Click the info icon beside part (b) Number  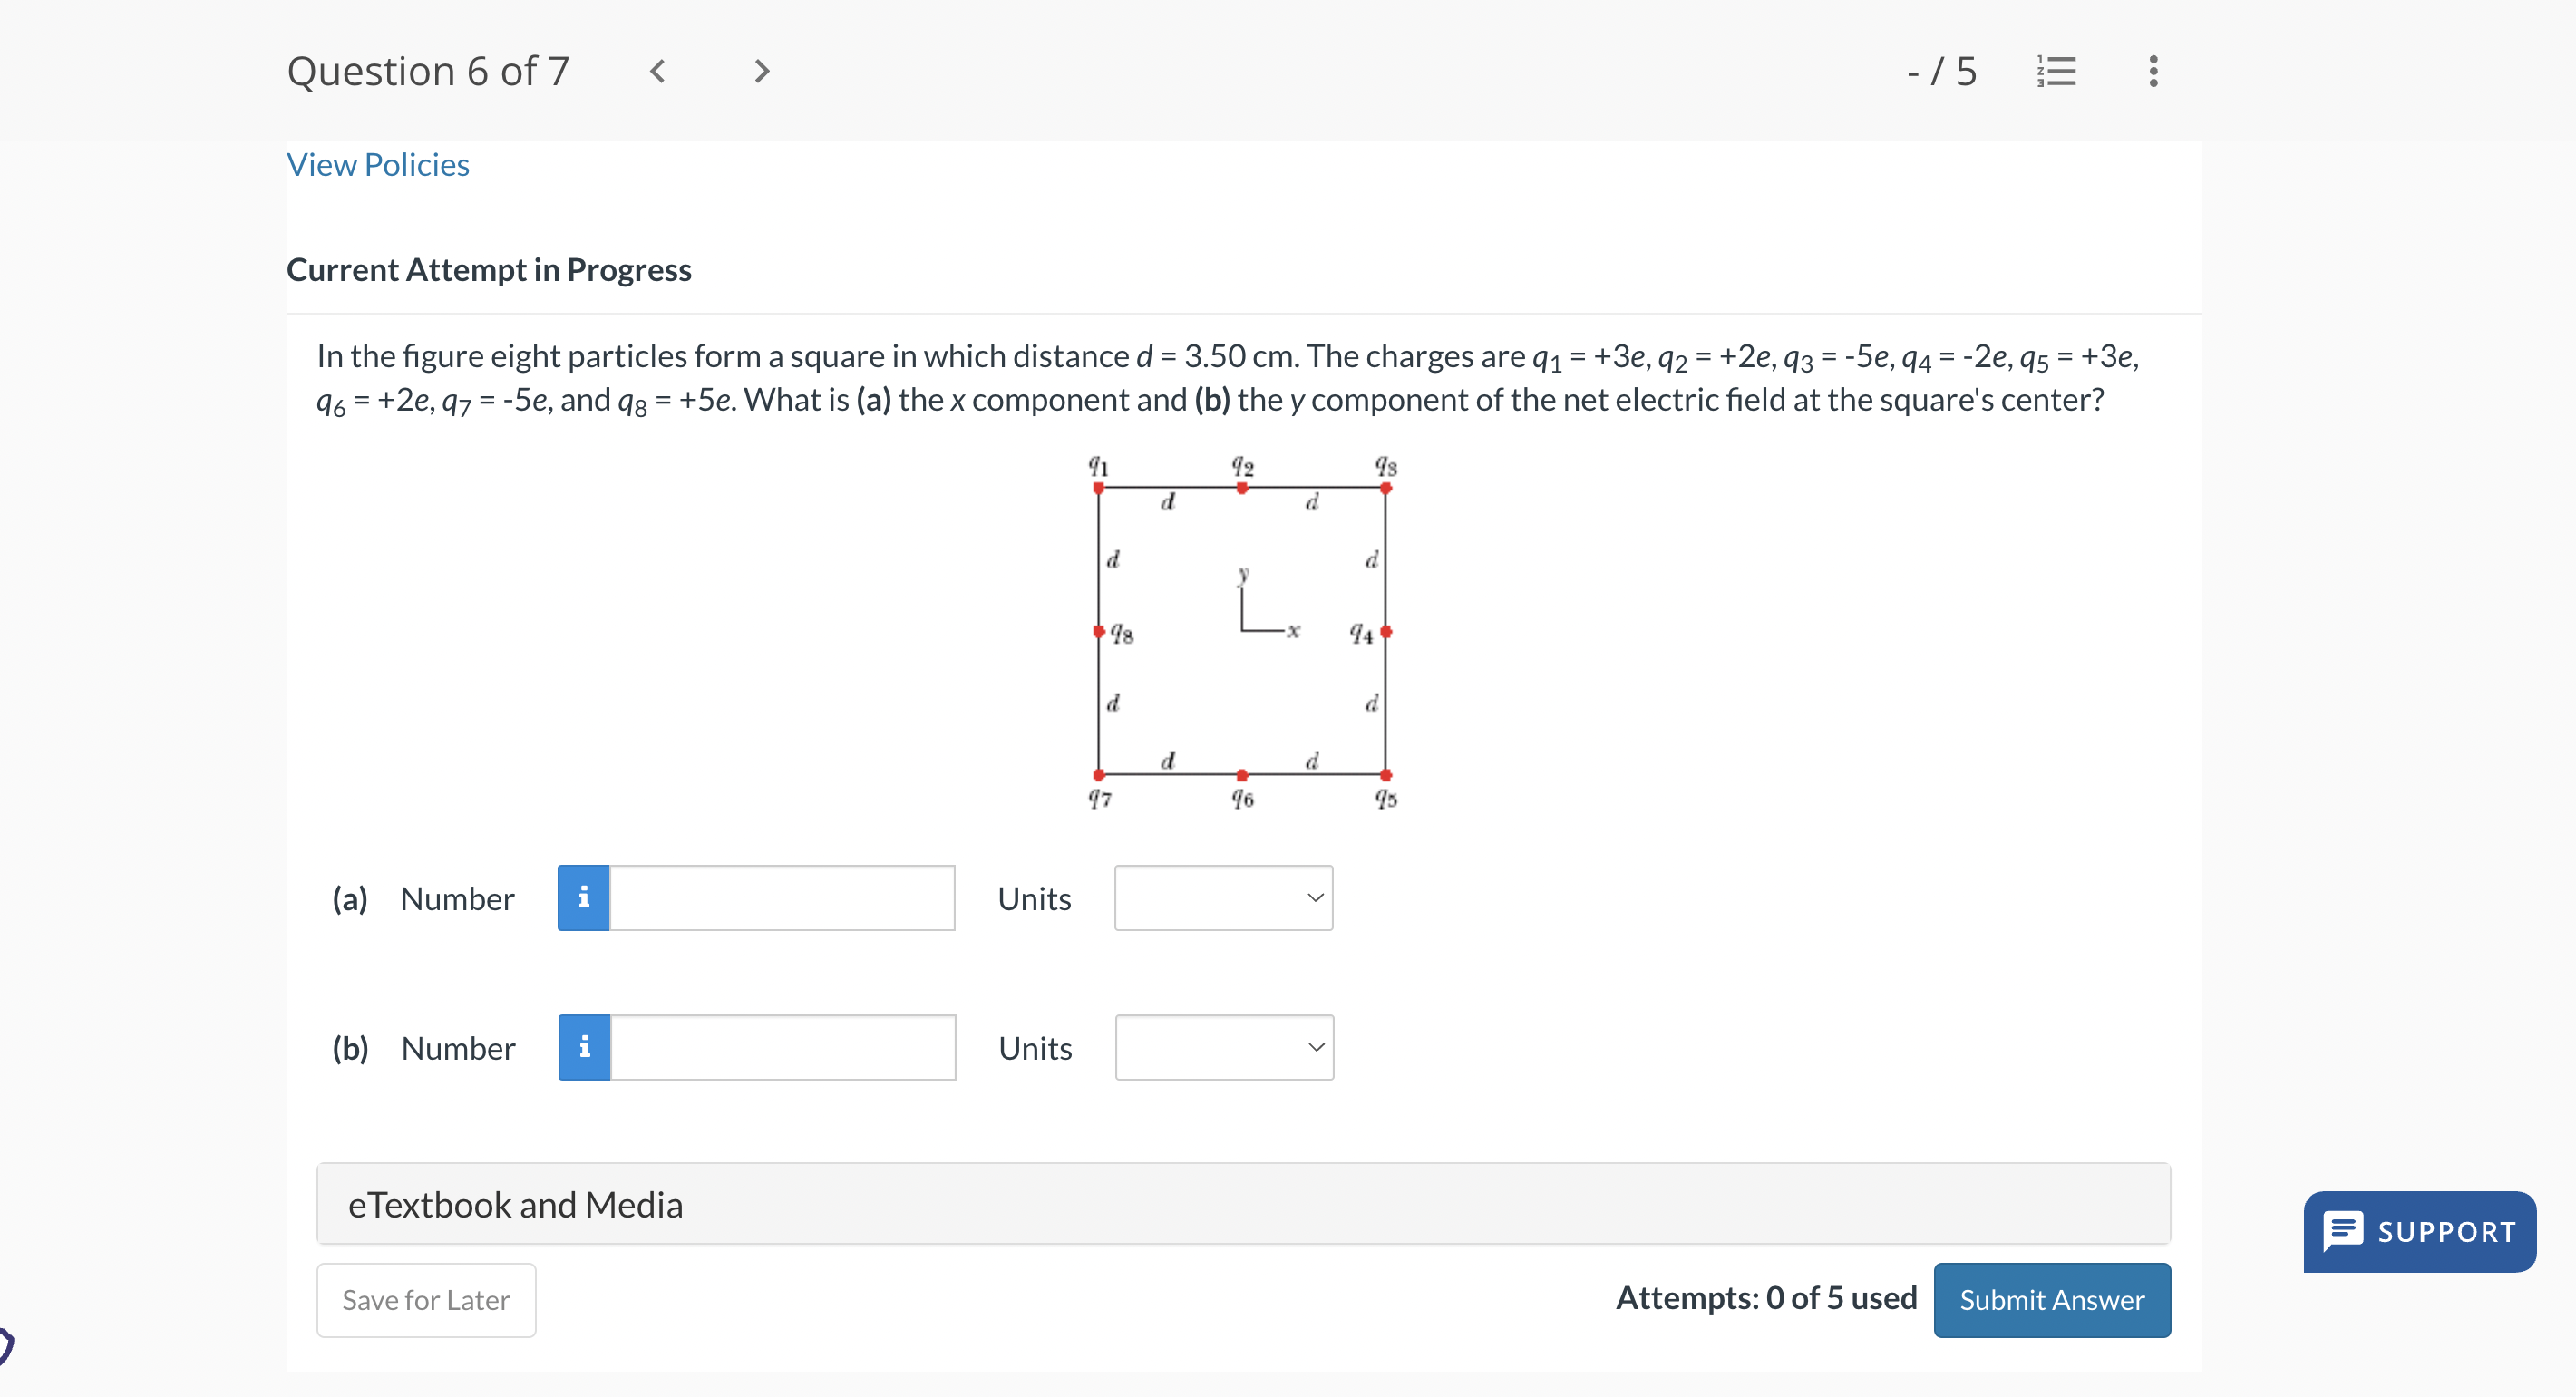(583, 1047)
